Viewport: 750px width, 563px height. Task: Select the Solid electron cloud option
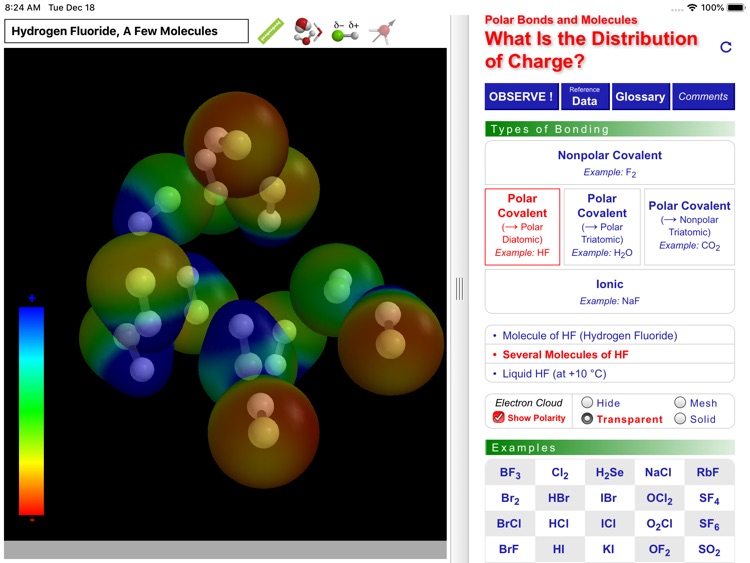[x=680, y=419]
